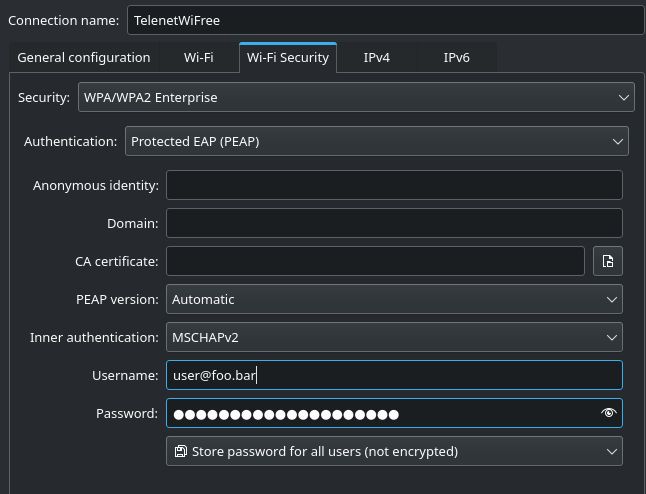Expand the Authentication method dropdown

tap(376, 142)
